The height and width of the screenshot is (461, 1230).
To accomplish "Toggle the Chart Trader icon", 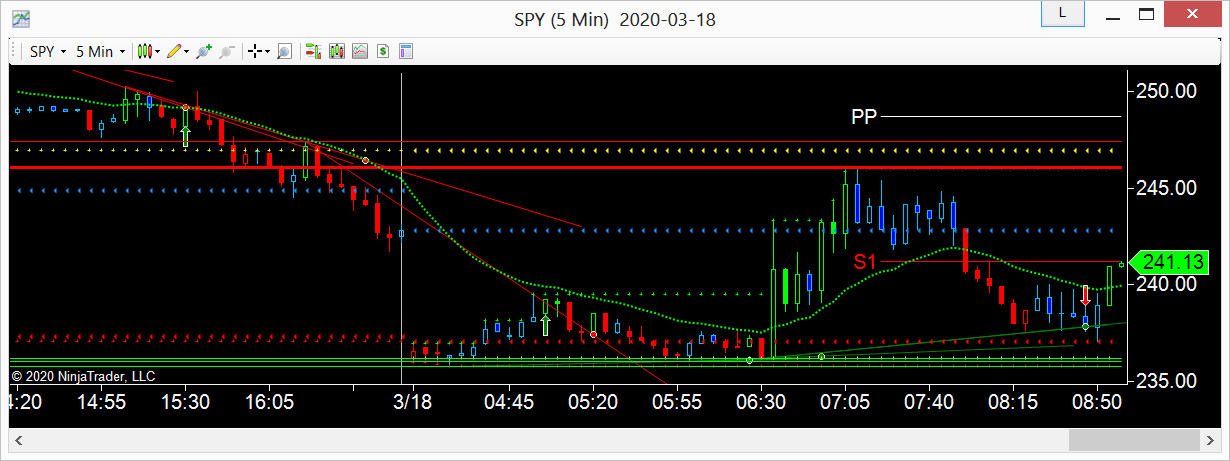I will pyautogui.click(x=313, y=51).
